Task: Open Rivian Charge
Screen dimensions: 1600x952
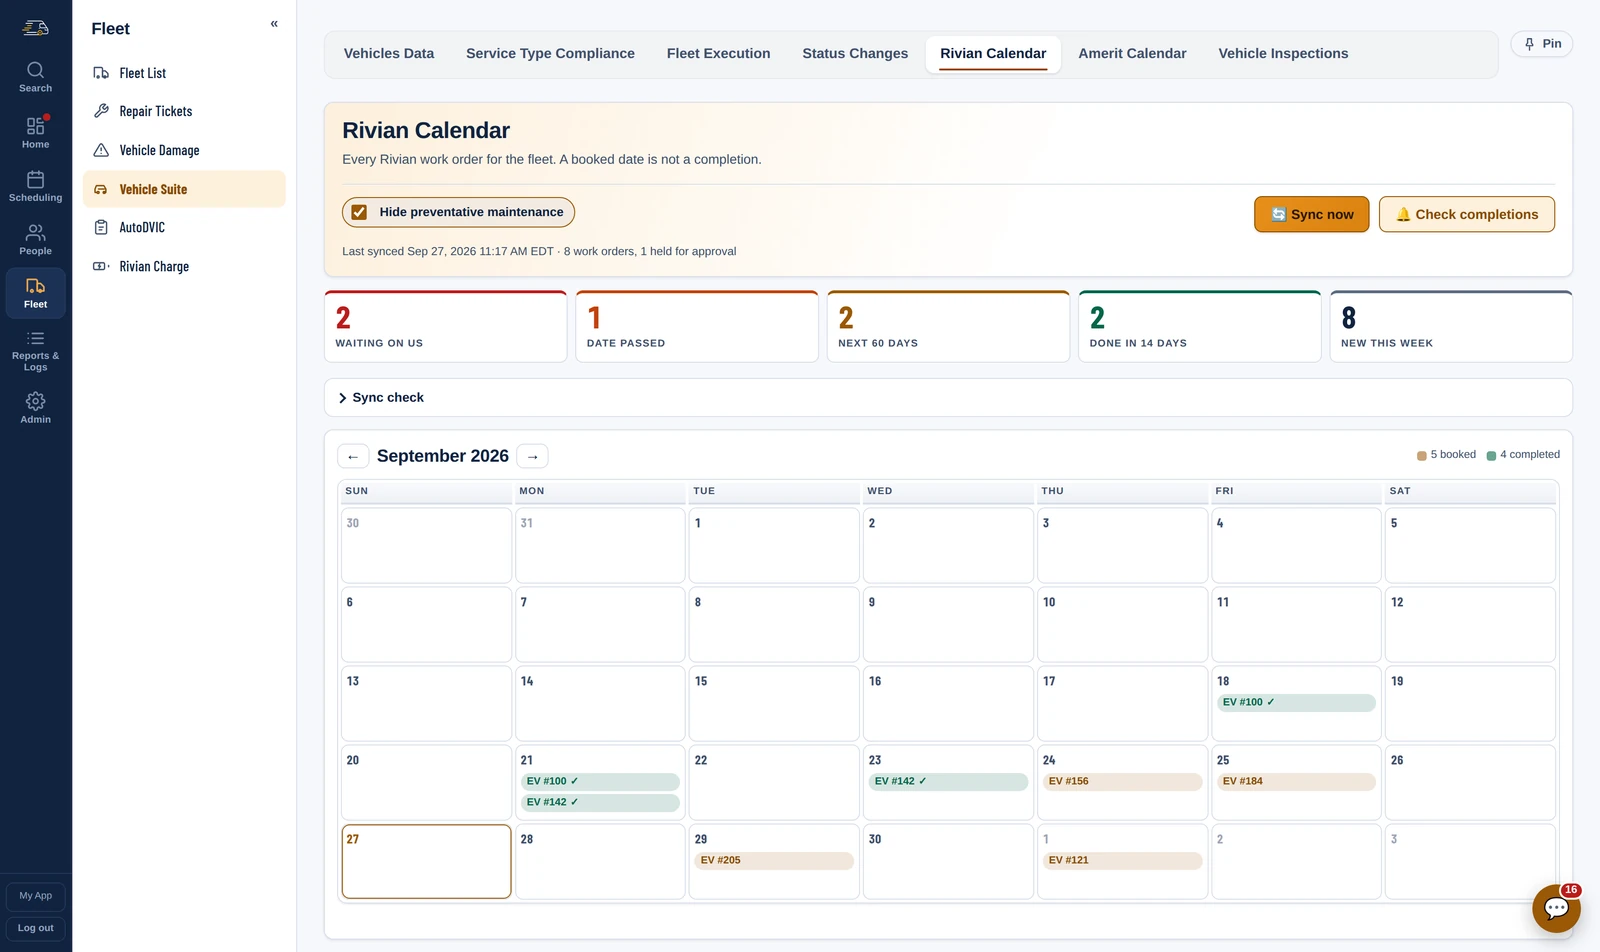Action: (184, 266)
